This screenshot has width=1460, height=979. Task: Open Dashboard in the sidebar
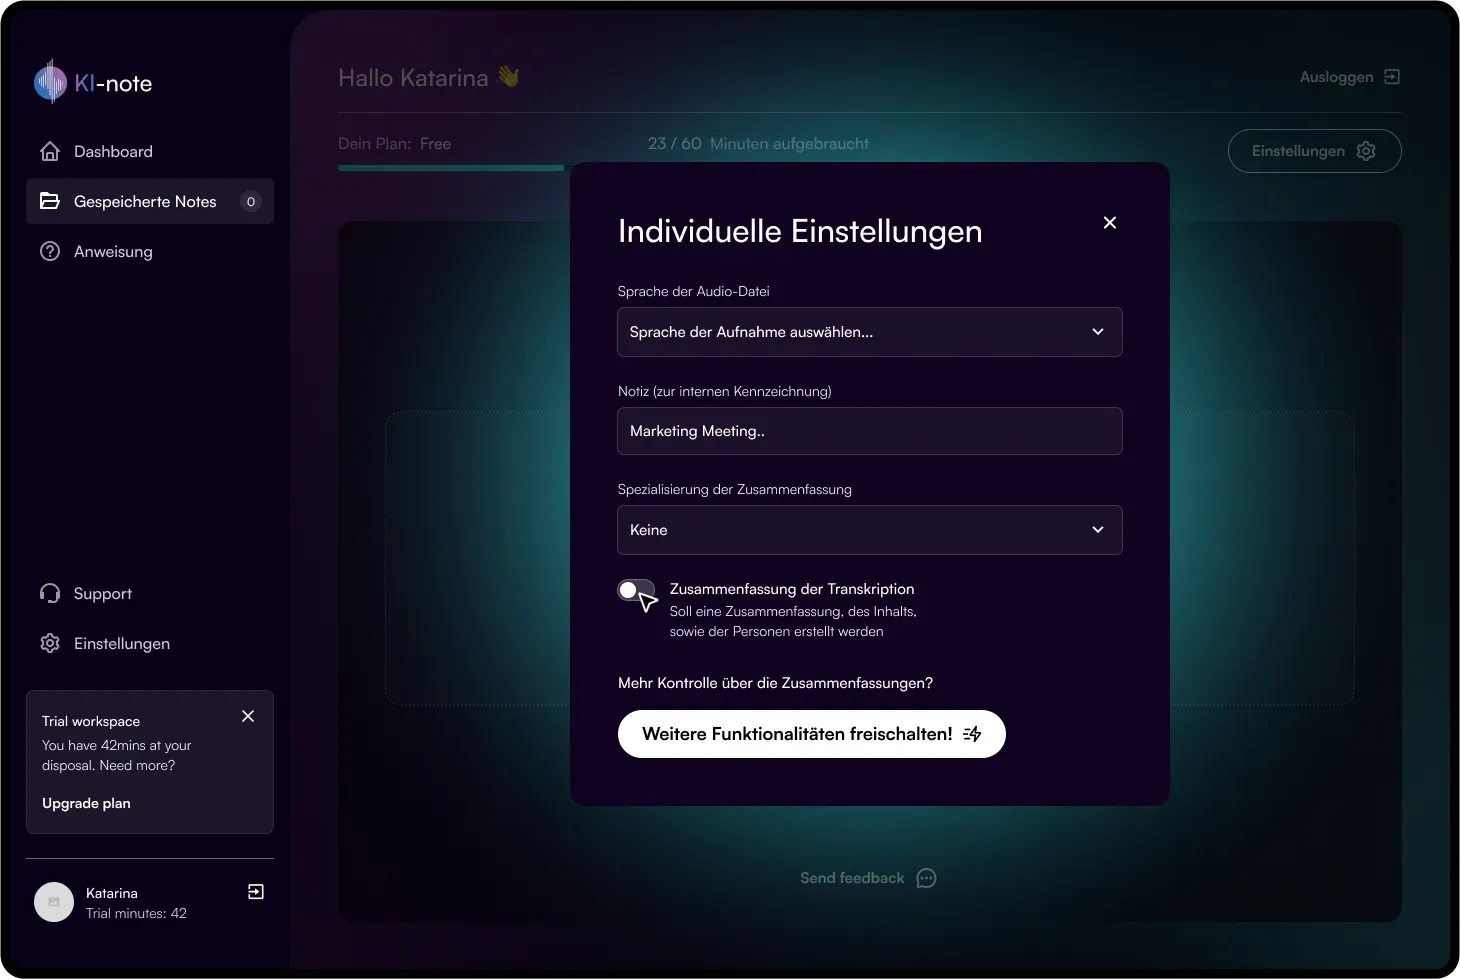pos(150,151)
